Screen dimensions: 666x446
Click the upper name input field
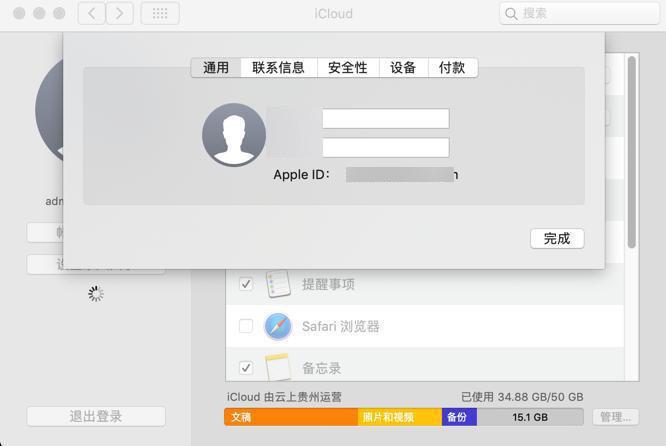coord(386,119)
